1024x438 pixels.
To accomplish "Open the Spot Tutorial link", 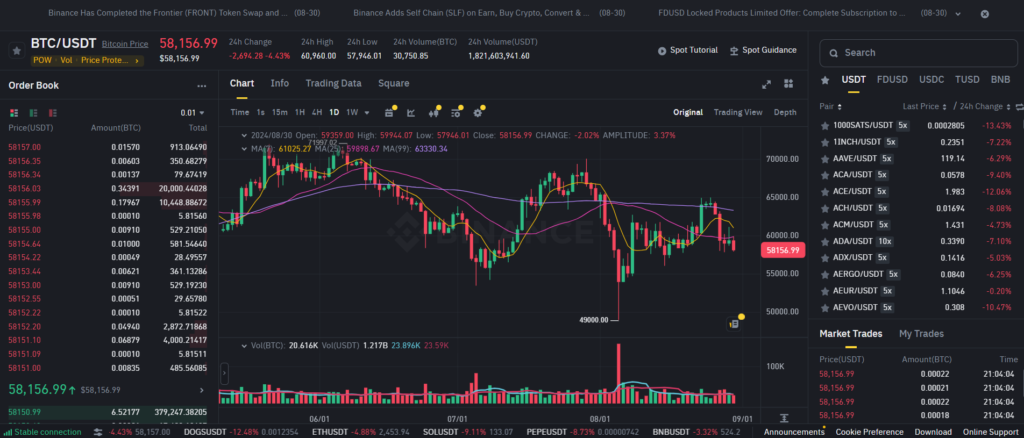I will click(687, 50).
